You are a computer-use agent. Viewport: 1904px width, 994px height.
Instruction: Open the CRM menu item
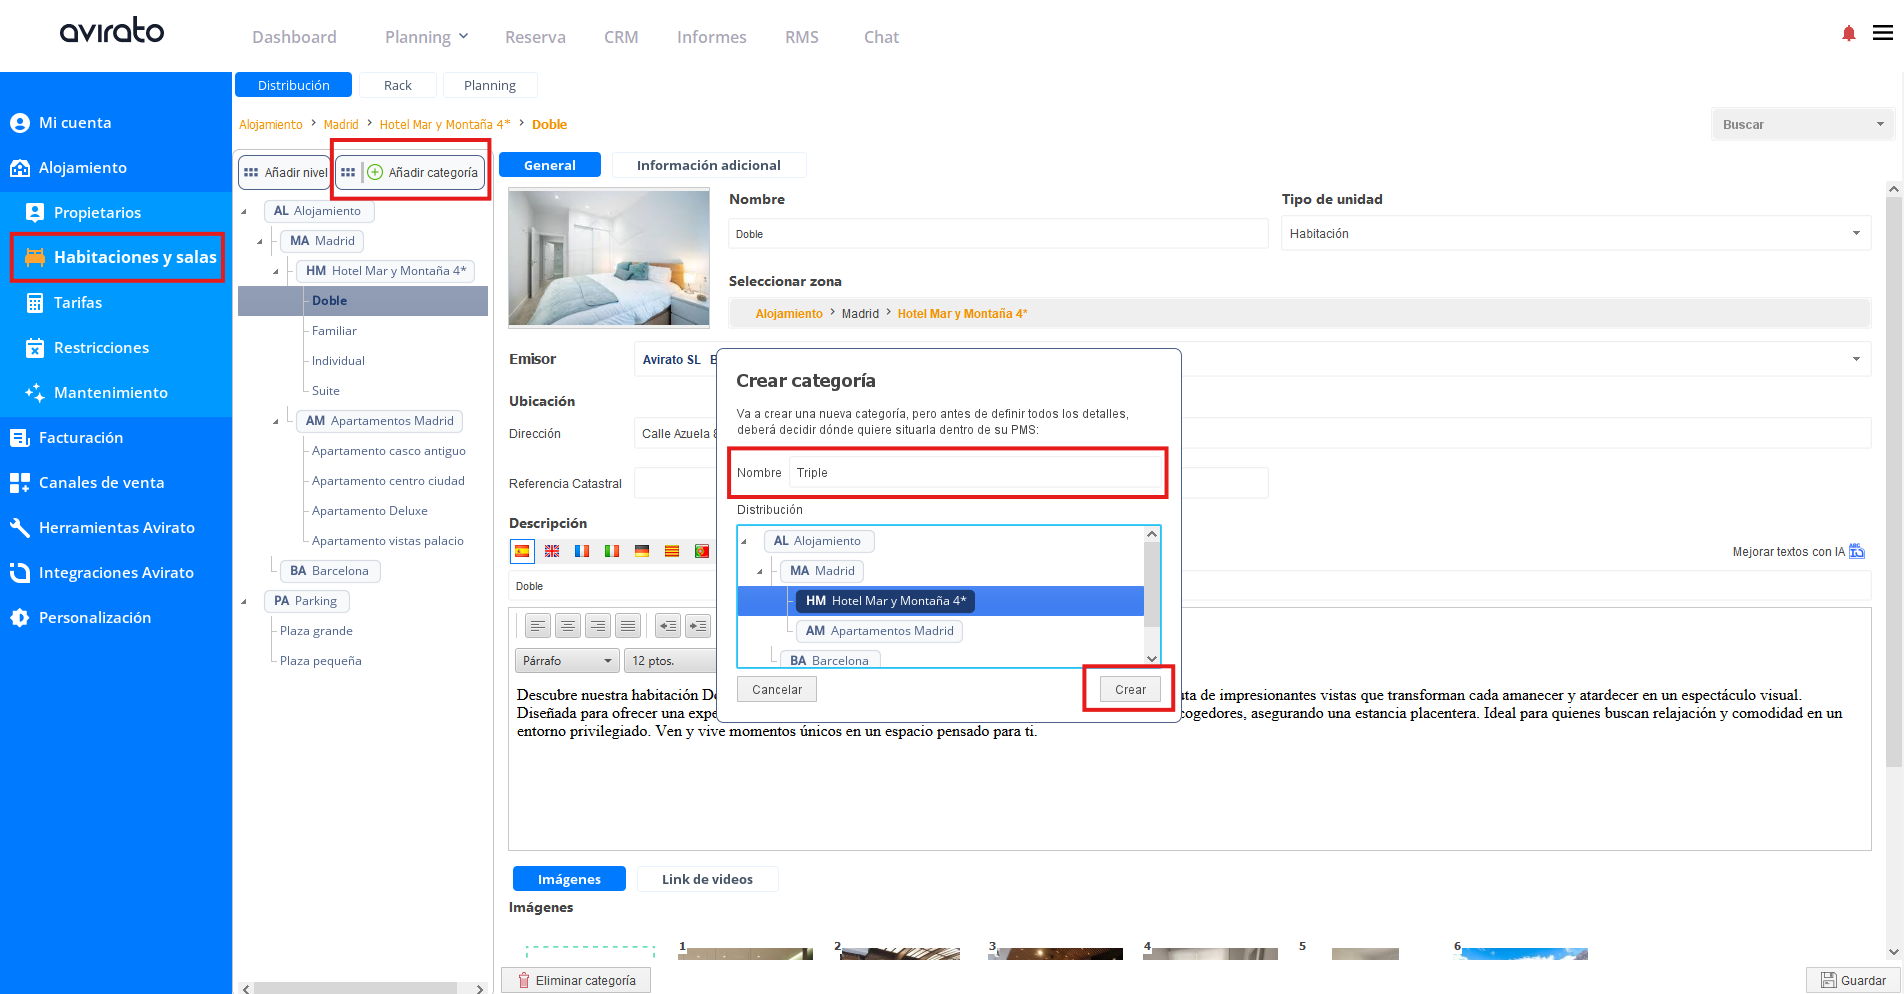click(x=621, y=37)
